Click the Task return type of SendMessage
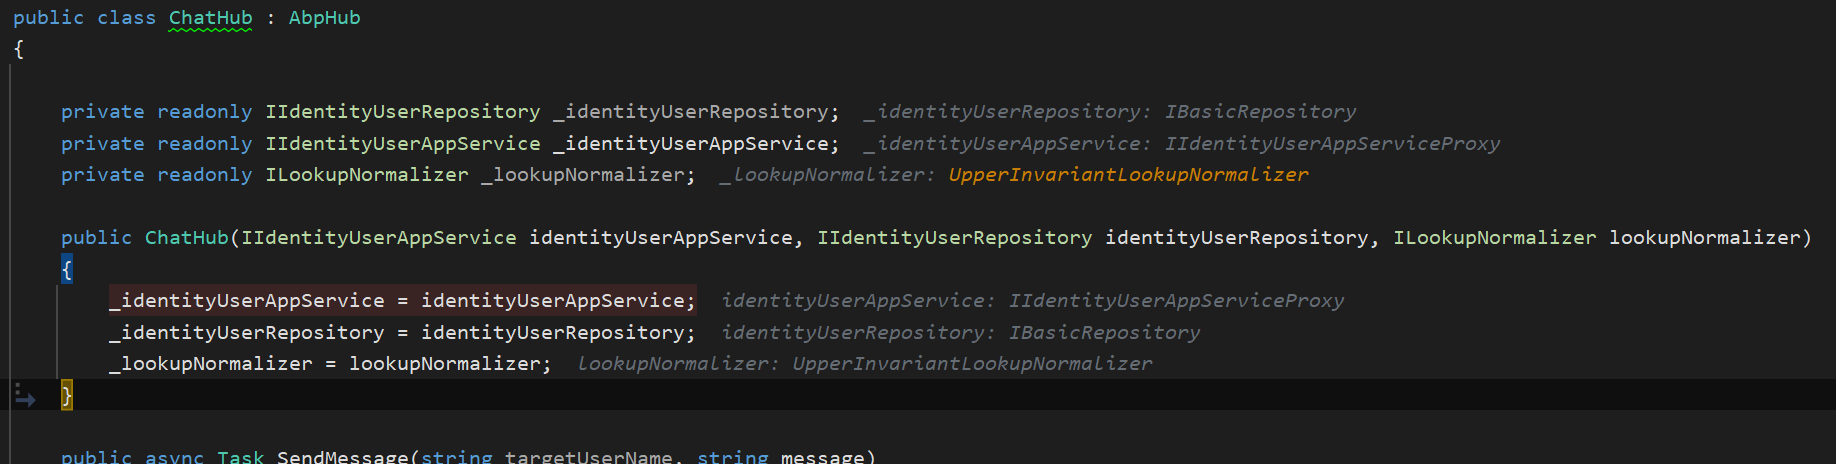Viewport: 1836px width, 464px height. (240, 457)
